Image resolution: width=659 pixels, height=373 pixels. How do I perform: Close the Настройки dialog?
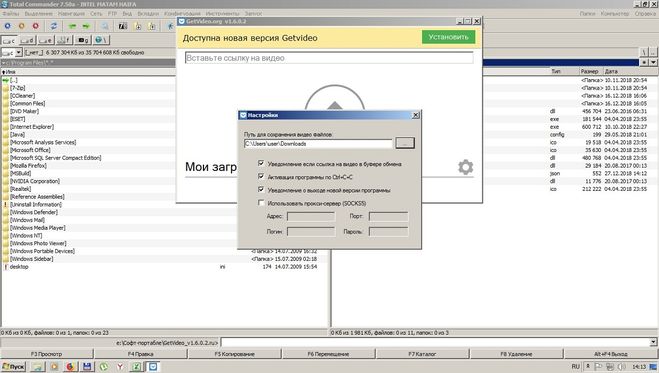[x=416, y=115]
